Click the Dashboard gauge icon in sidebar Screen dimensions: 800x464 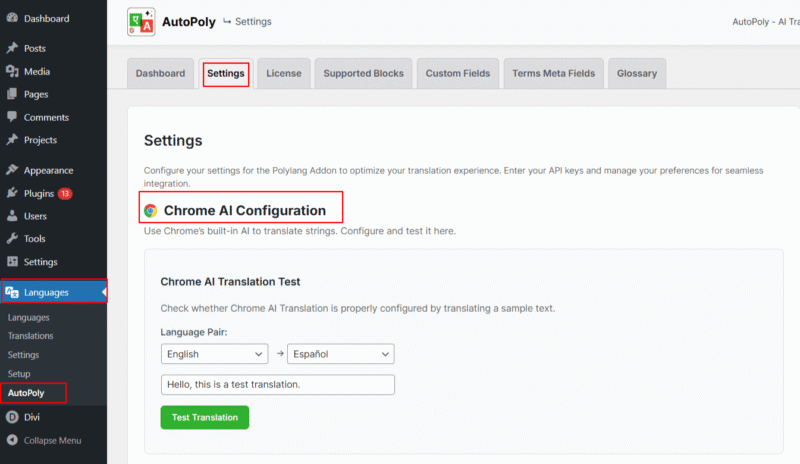(12, 18)
